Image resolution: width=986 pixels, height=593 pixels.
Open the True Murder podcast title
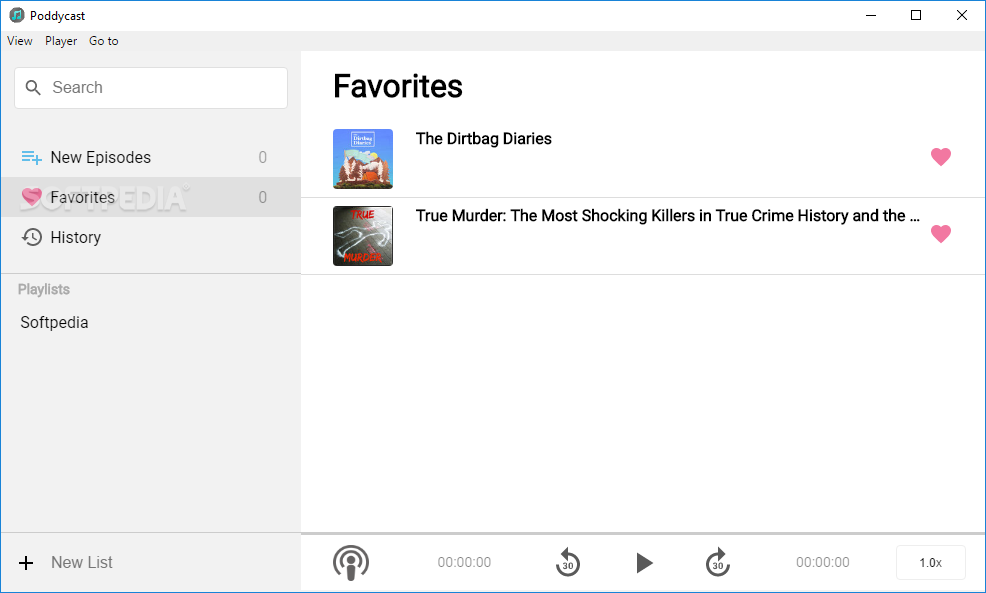pos(668,216)
